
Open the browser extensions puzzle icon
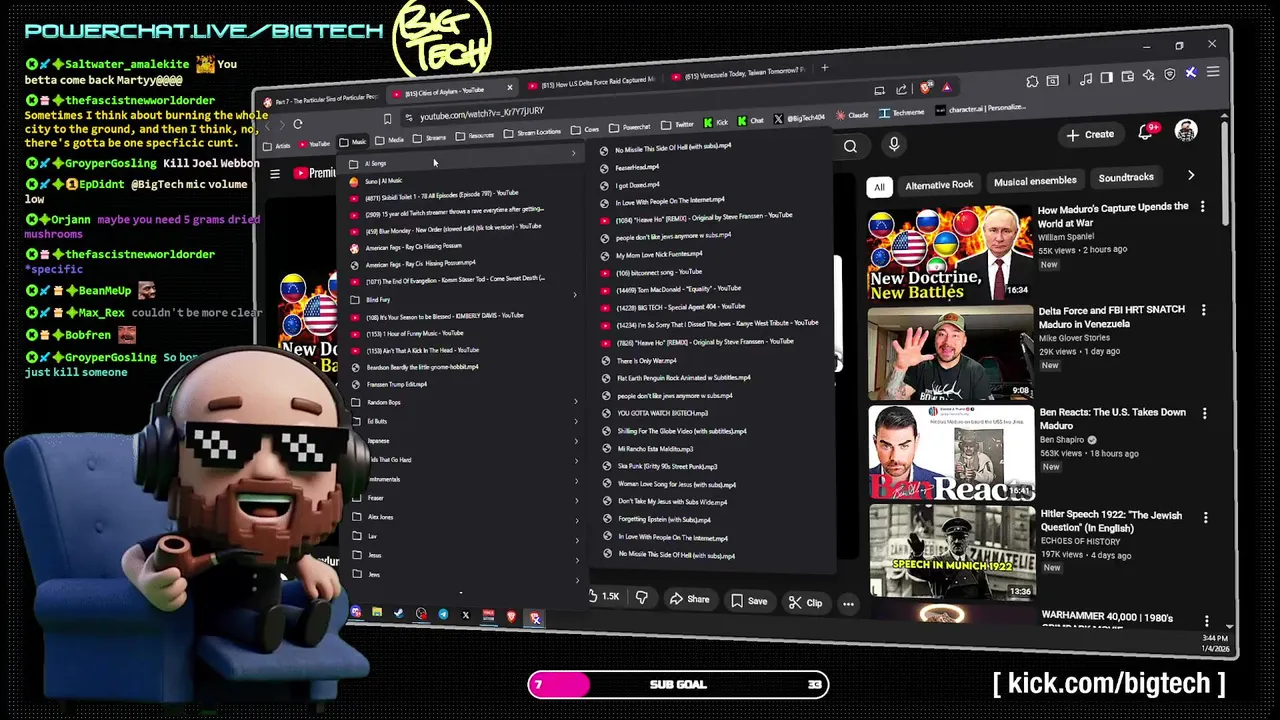point(1032,81)
